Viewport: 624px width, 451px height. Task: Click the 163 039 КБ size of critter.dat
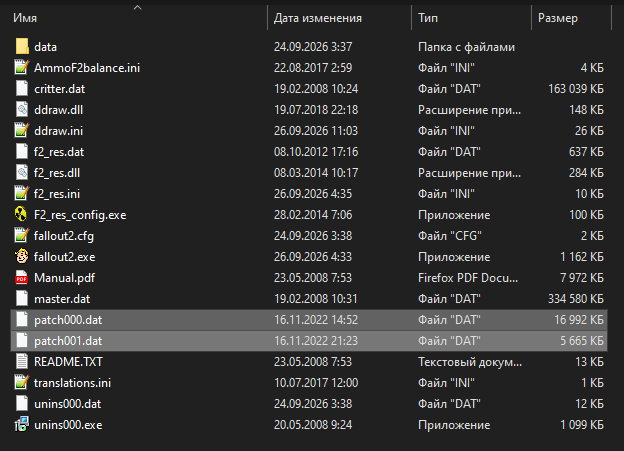click(x=576, y=89)
